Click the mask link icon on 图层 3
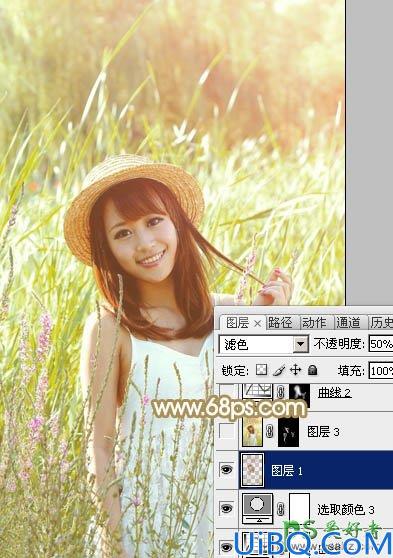The height and width of the screenshot is (558, 393). point(269,432)
